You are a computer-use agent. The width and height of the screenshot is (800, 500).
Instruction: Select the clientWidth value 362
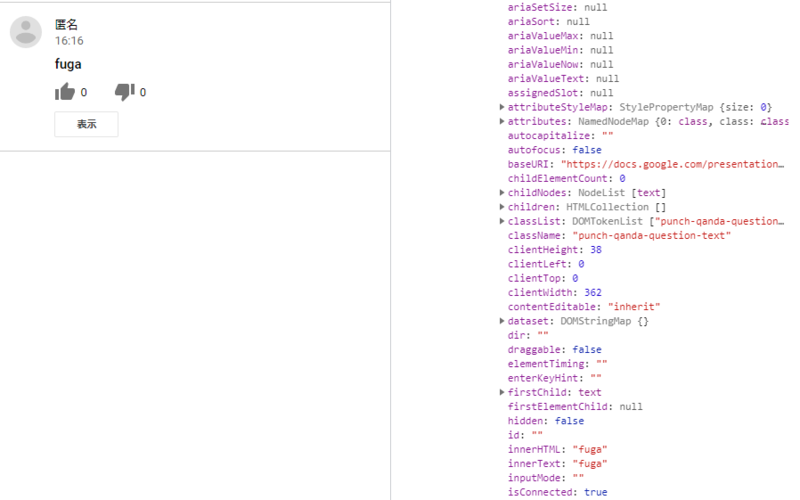(593, 293)
